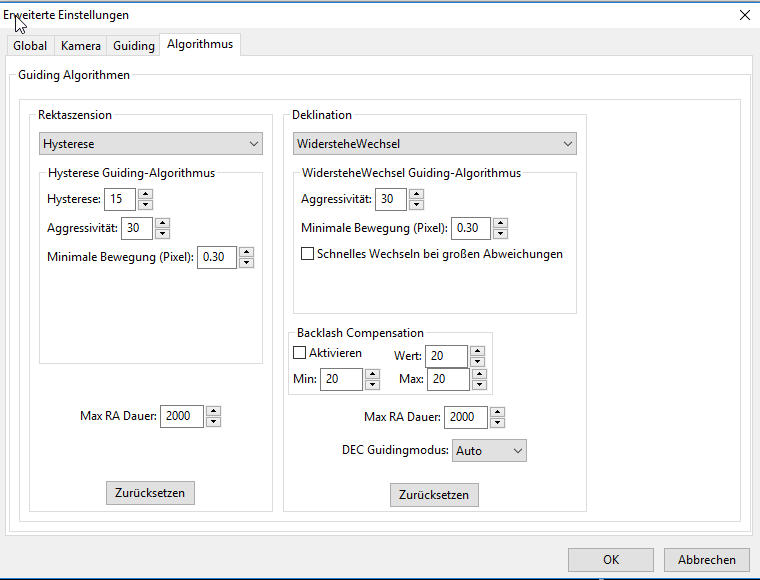Increase Deklination Aggressivität with up arrow

point(416,194)
